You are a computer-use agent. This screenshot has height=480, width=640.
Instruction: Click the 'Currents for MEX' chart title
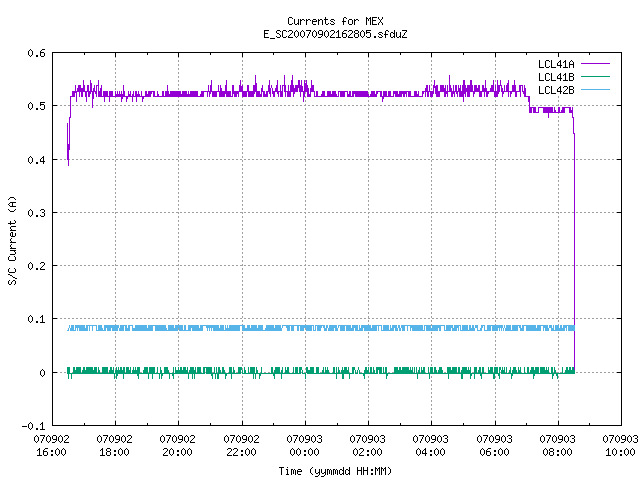tap(335, 21)
